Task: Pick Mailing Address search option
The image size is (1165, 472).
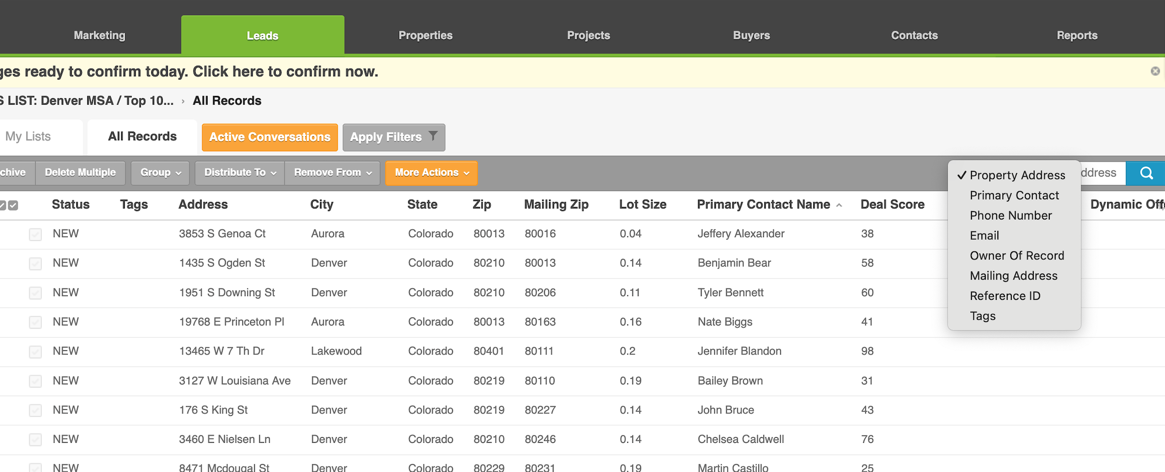Action: pos(1014,276)
